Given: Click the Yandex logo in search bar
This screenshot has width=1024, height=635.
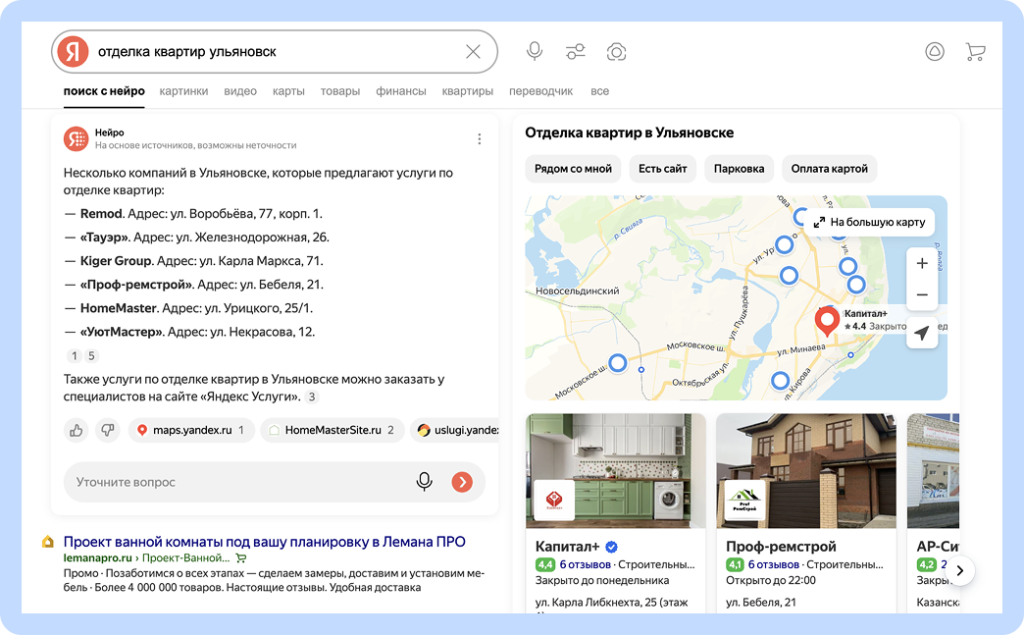Looking at the screenshot, I should tap(72, 52).
